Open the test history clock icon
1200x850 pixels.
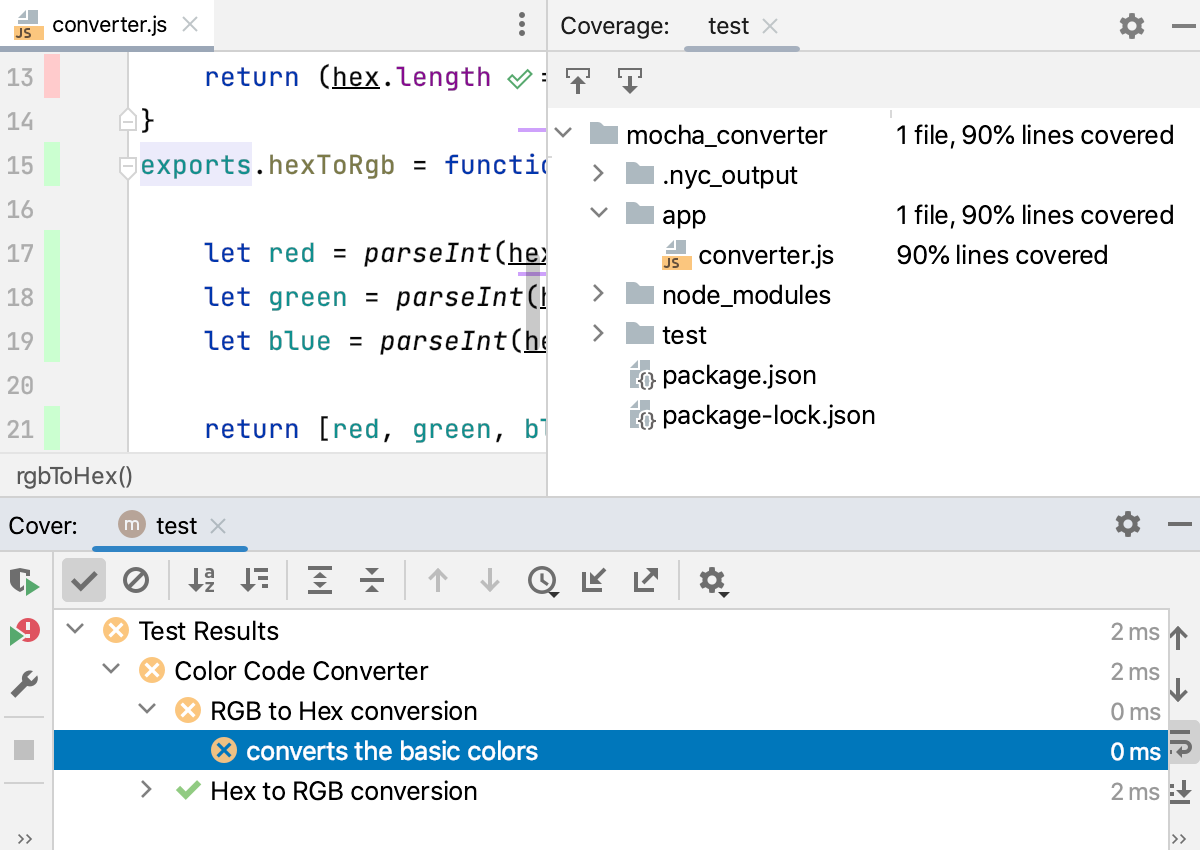[x=543, y=580]
